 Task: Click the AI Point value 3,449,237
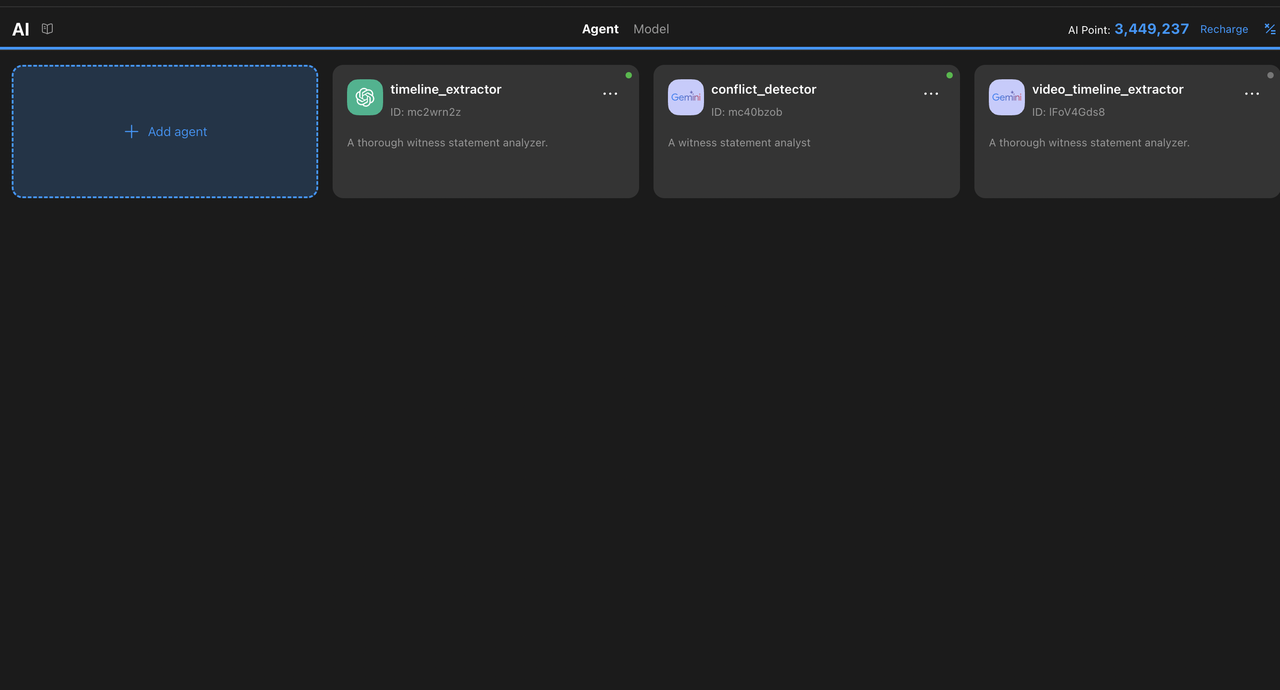1152,29
